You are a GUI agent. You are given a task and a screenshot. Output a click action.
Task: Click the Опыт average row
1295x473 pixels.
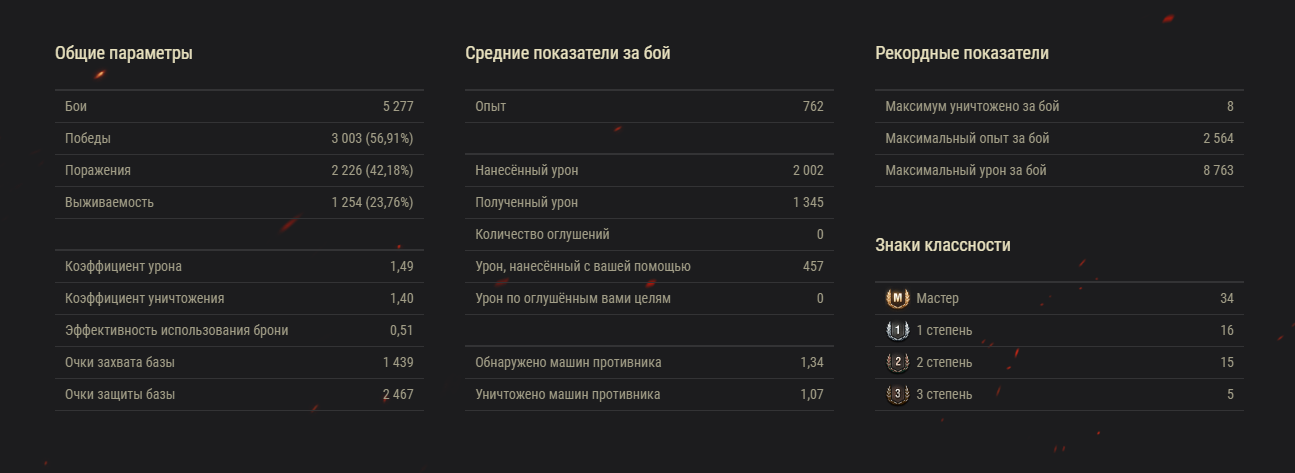click(649, 106)
